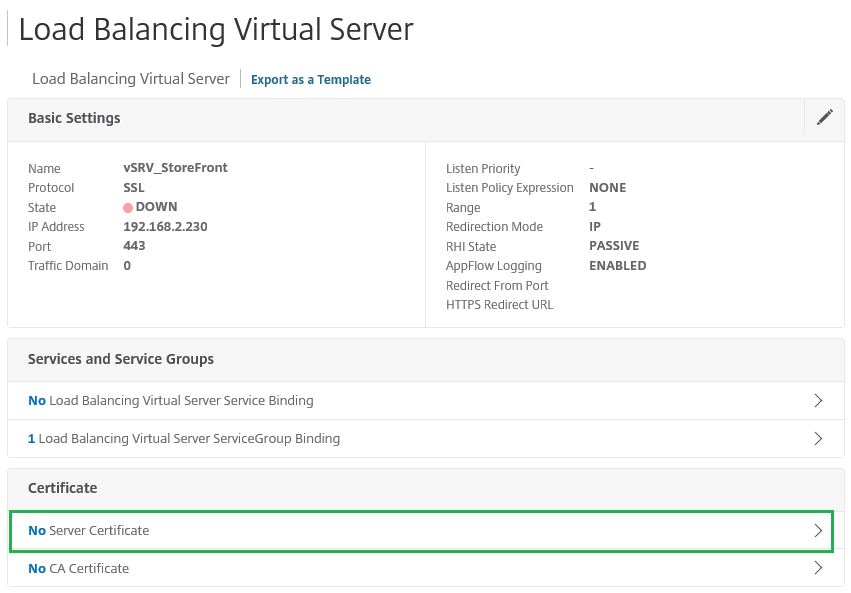Select the Load Balancing Virtual Server page title

216,29
